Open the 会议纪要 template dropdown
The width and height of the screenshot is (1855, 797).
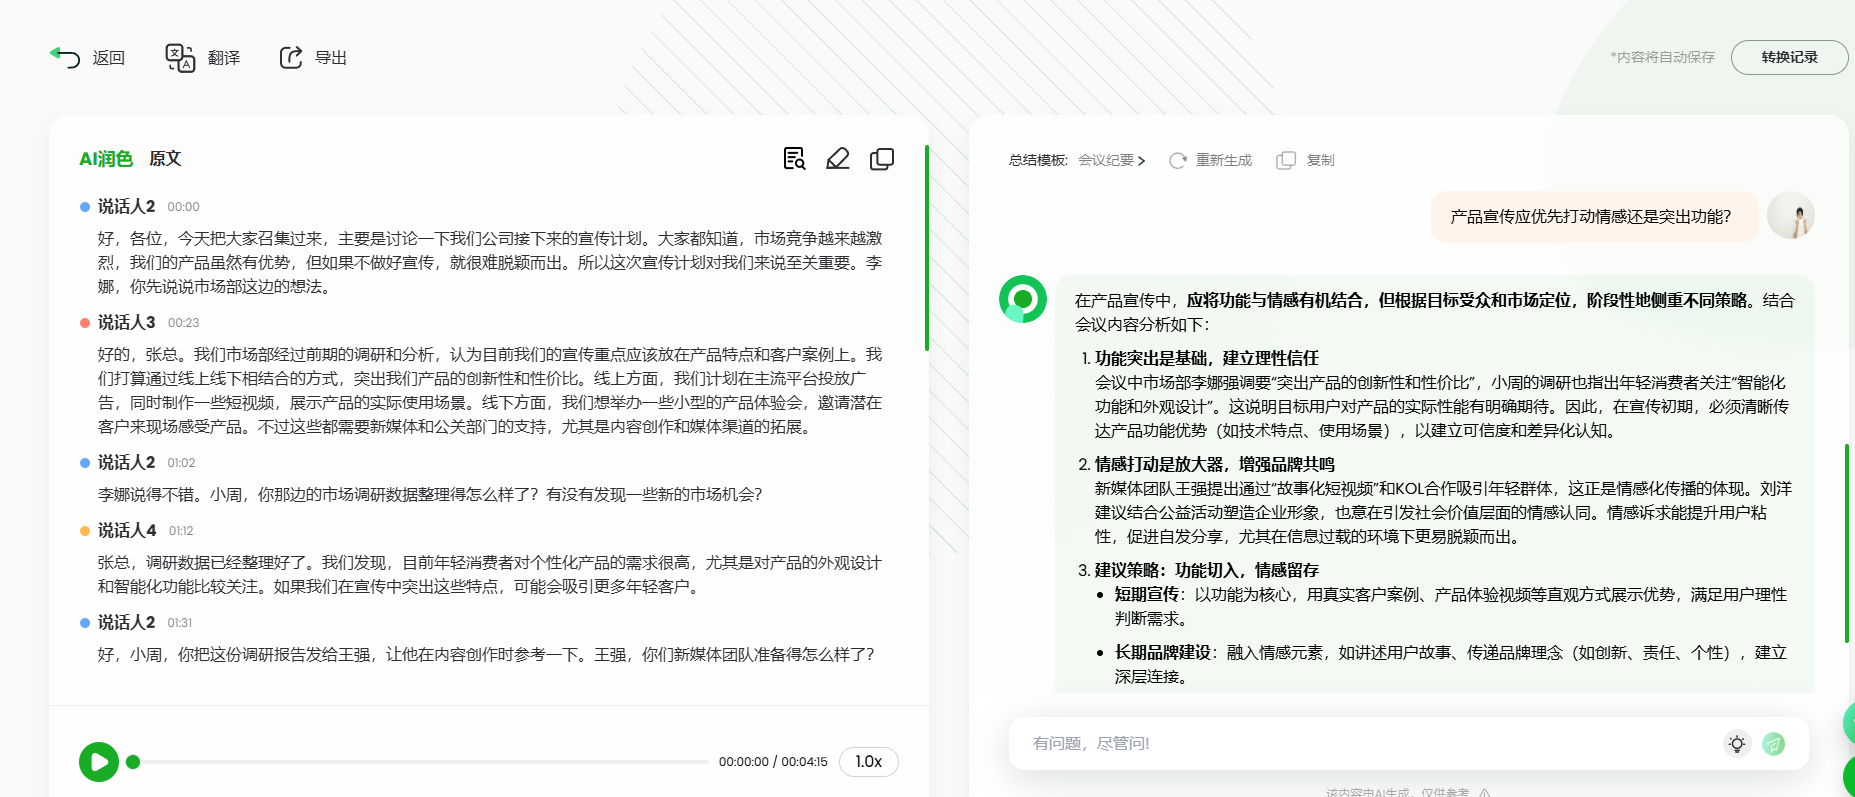point(1111,160)
